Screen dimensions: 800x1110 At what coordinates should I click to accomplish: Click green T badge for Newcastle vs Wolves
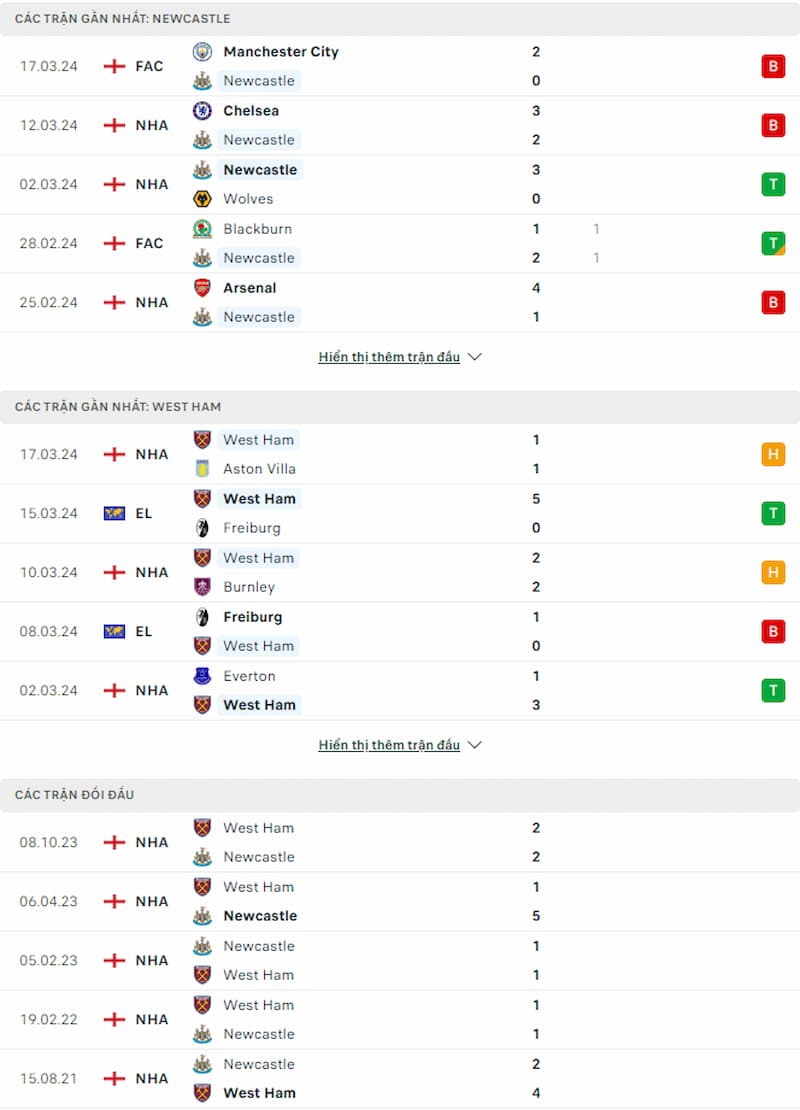(x=773, y=184)
